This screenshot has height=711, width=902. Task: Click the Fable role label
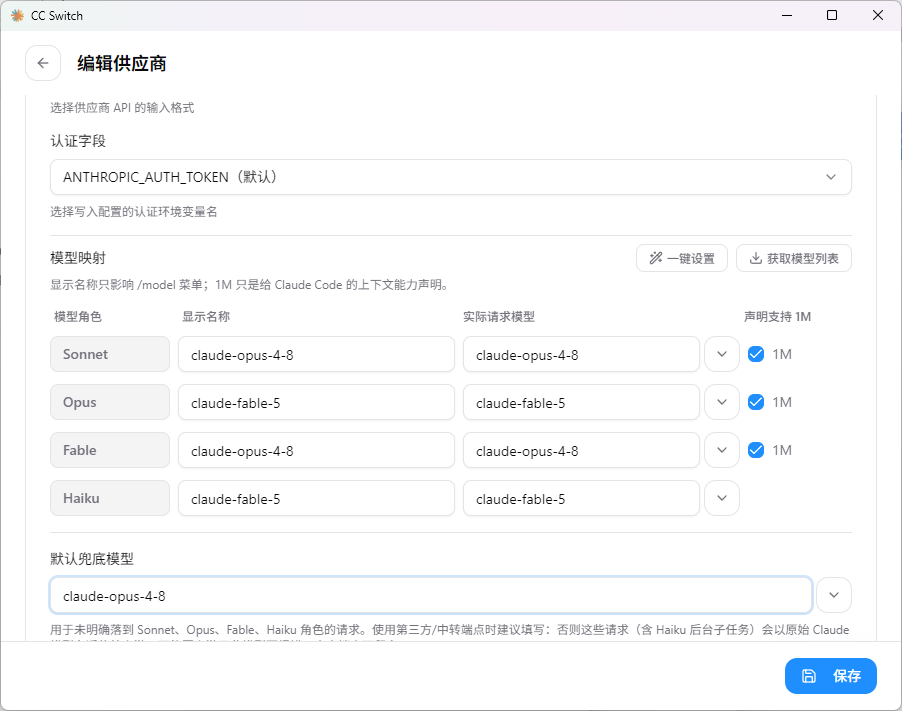[x=110, y=450]
